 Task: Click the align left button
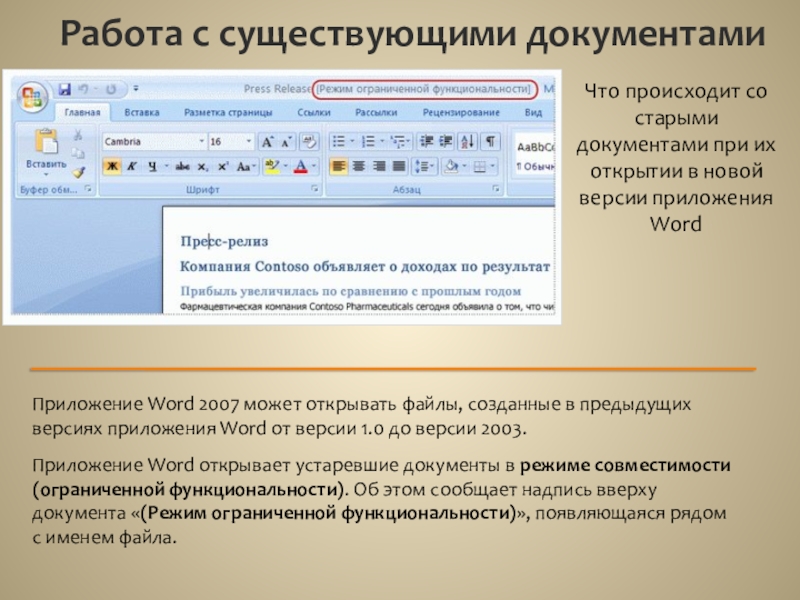pos(339,166)
